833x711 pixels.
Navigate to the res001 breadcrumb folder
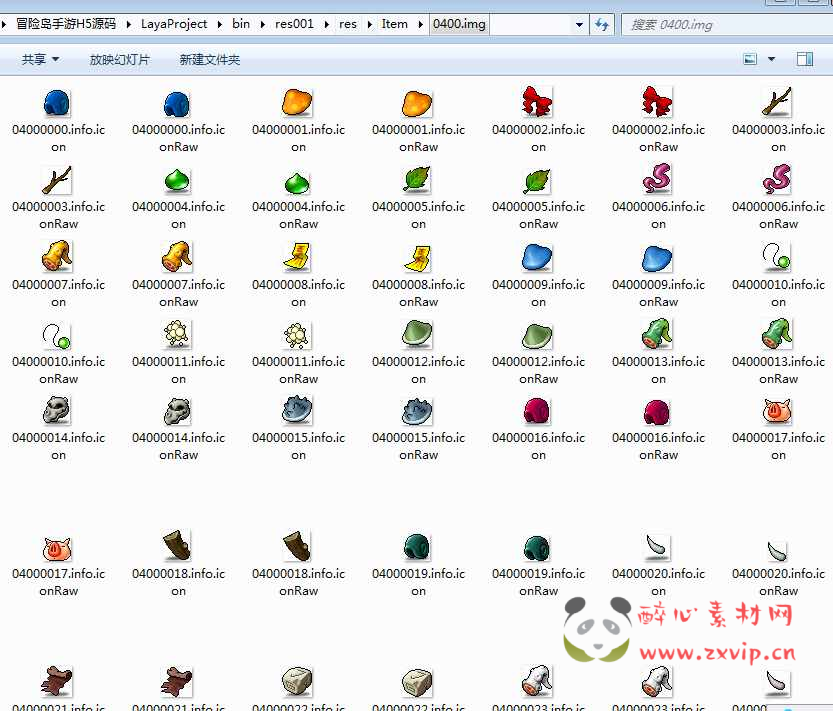[x=294, y=24]
